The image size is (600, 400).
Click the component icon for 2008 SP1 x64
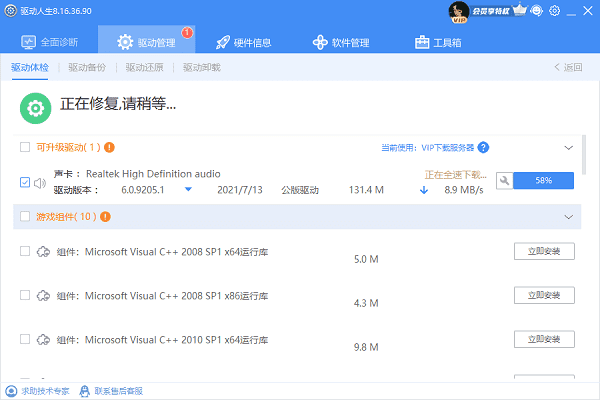[x=43, y=252]
